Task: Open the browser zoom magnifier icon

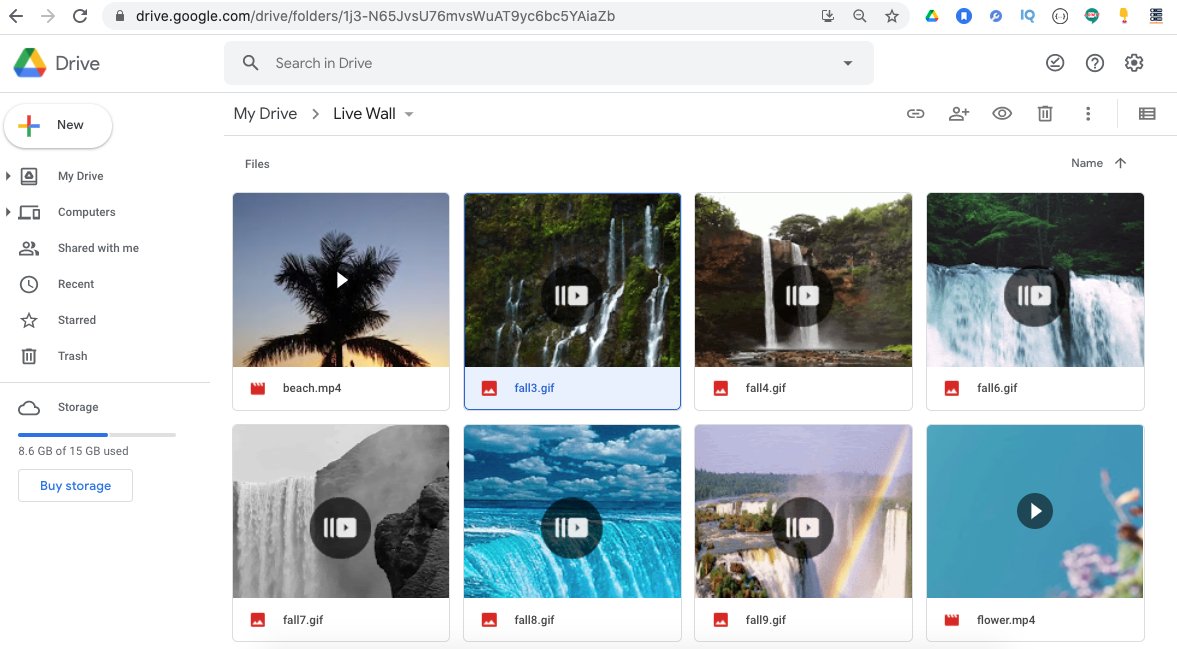Action: click(859, 16)
